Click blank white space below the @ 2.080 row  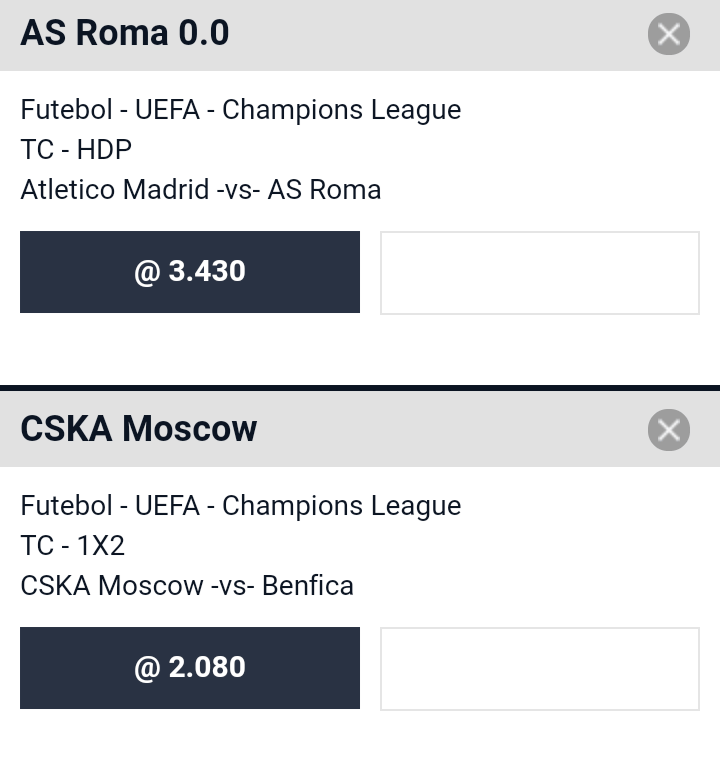360,744
